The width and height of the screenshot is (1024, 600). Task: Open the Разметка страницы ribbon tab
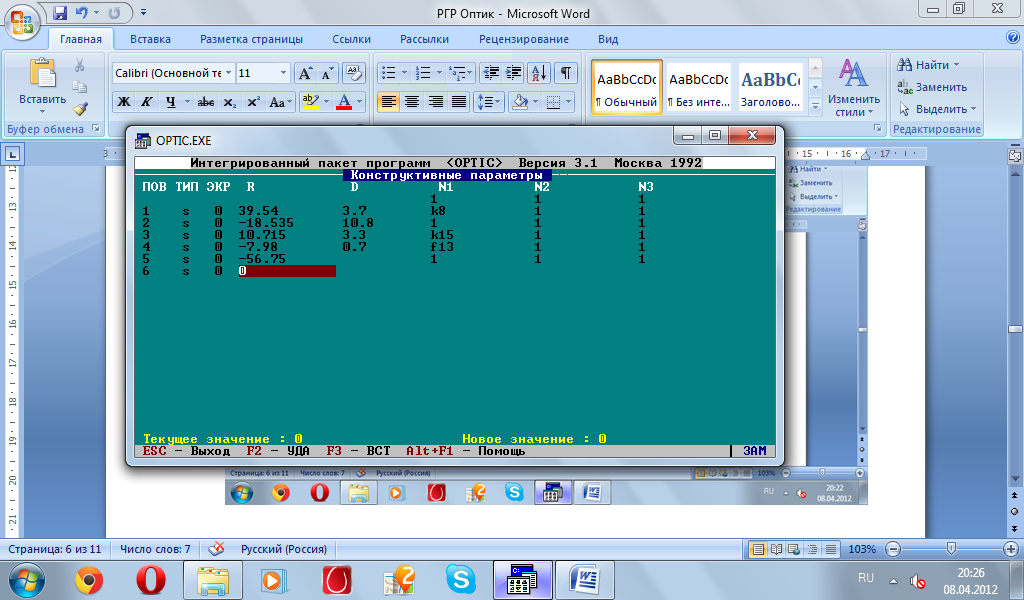coord(251,39)
